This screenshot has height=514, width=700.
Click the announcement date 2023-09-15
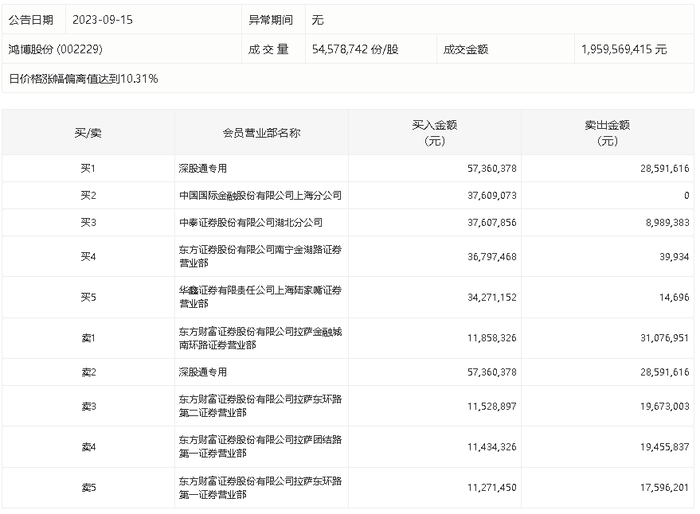tap(102, 20)
